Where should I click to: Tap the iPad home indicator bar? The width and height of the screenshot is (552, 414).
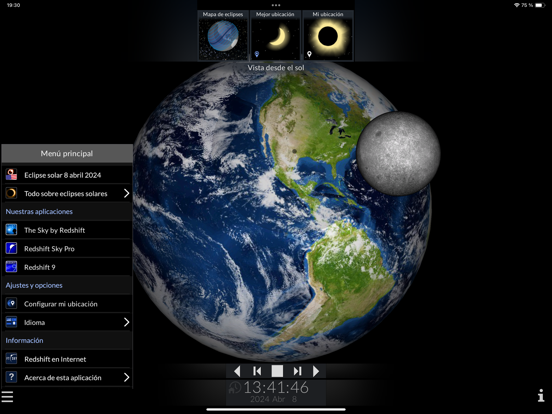click(x=276, y=409)
